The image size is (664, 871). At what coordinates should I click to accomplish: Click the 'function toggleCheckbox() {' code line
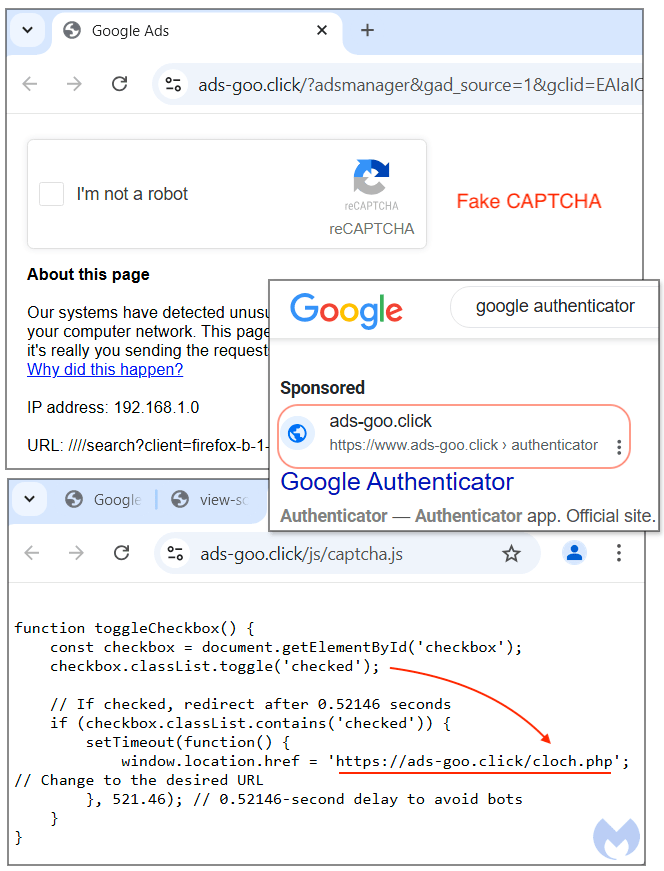(134, 628)
